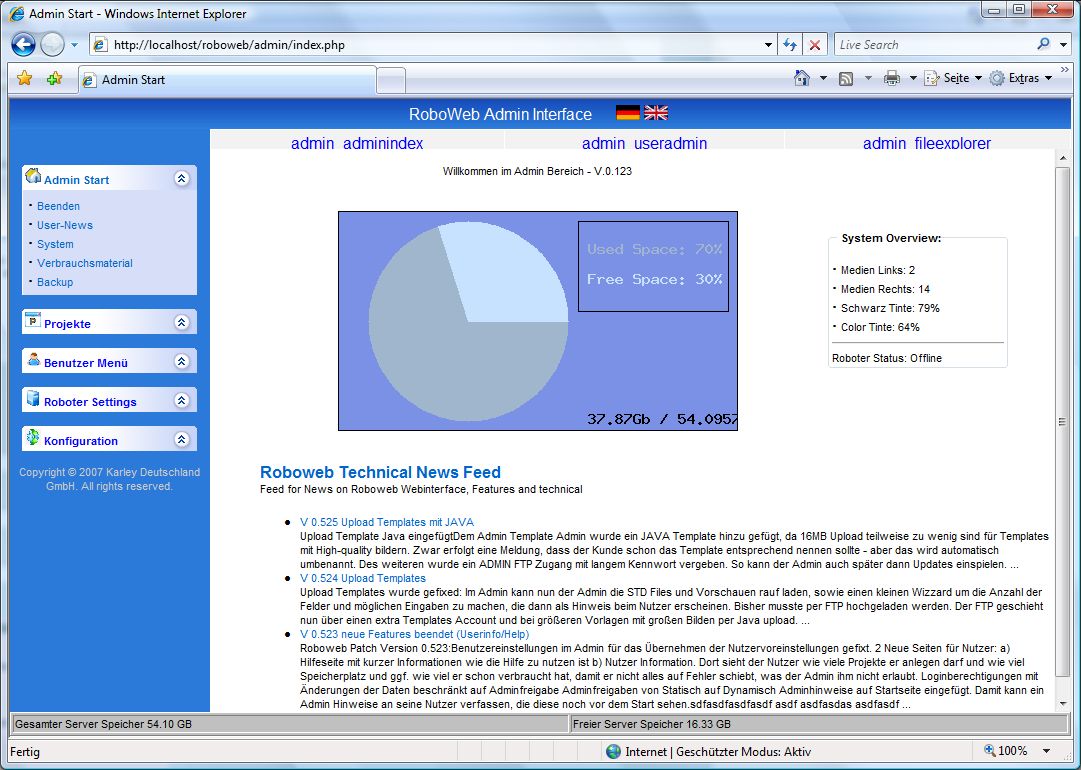Click the Benutzer Menü user icon
Screen dimensions: 1081x770
[33, 359]
